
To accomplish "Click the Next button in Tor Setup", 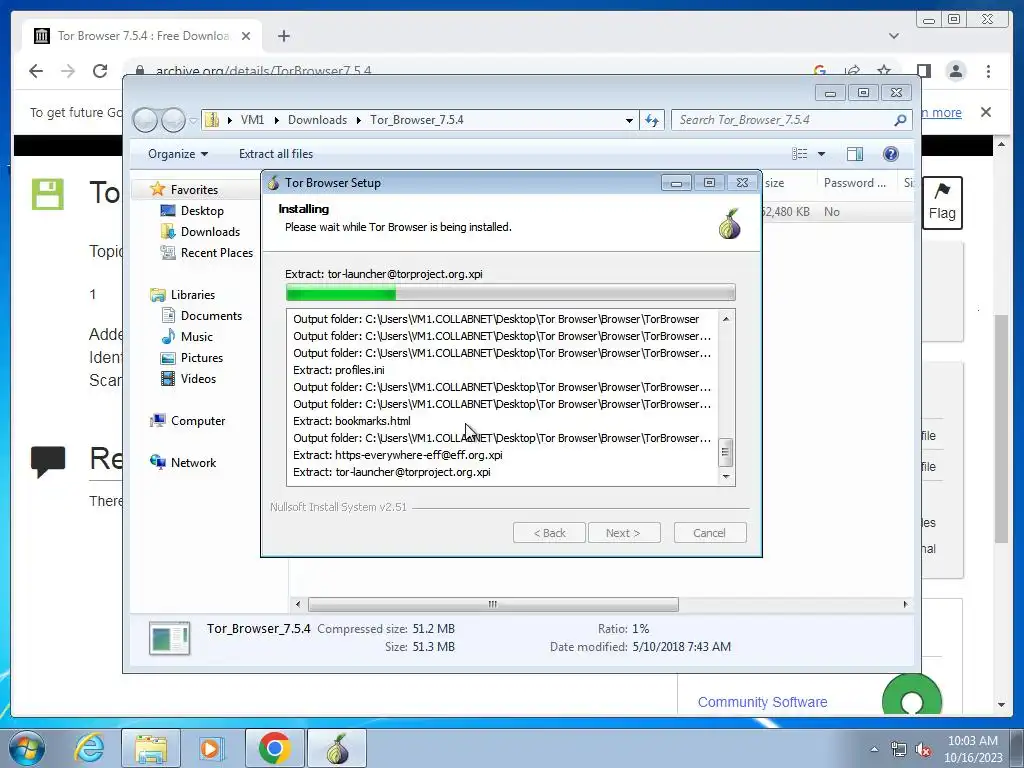I will click(624, 533).
